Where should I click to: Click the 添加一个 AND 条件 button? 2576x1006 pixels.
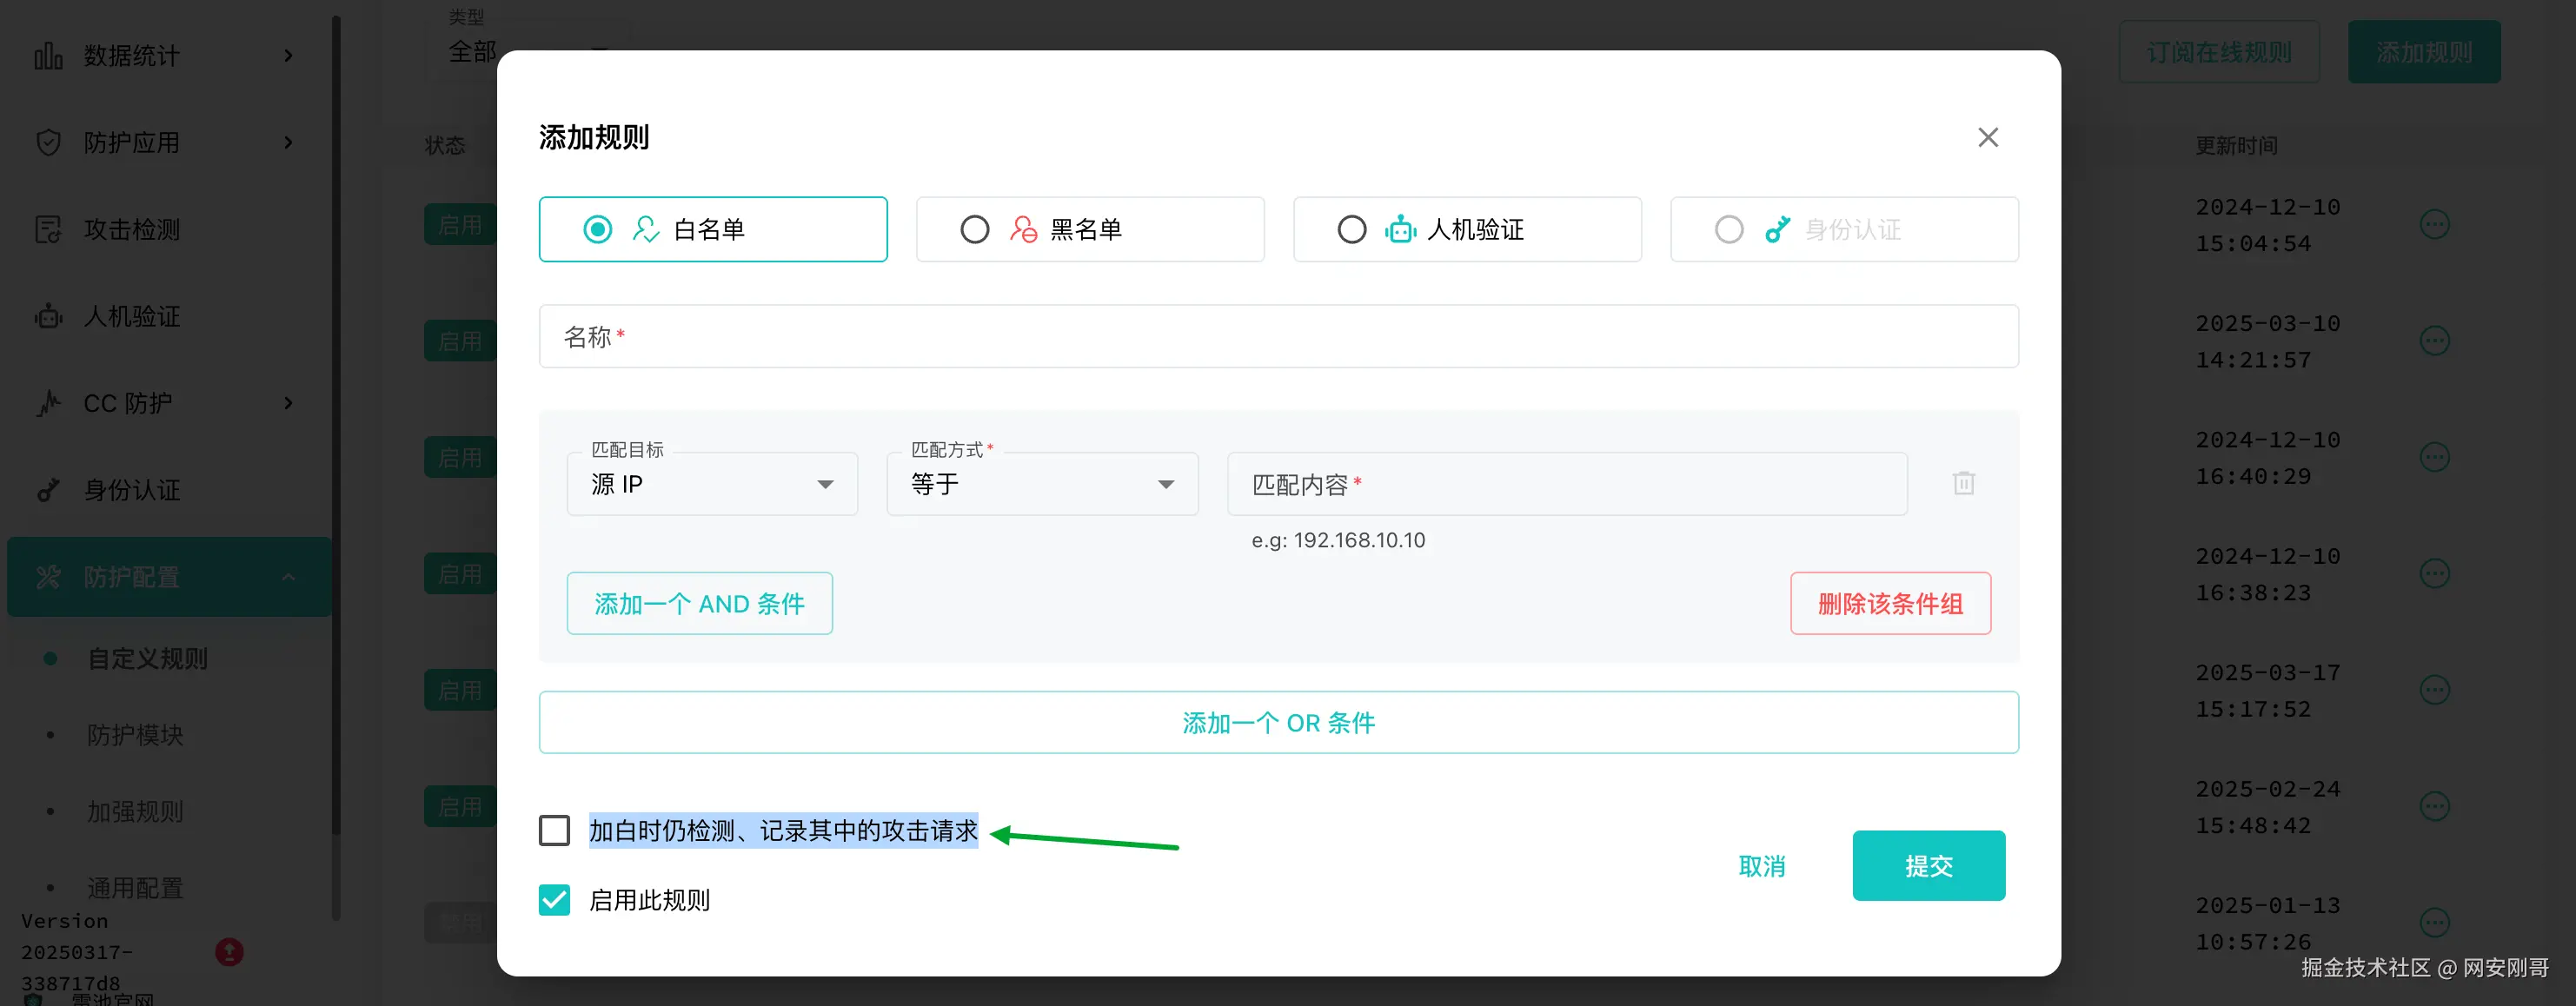pyautogui.click(x=699, y=604)
